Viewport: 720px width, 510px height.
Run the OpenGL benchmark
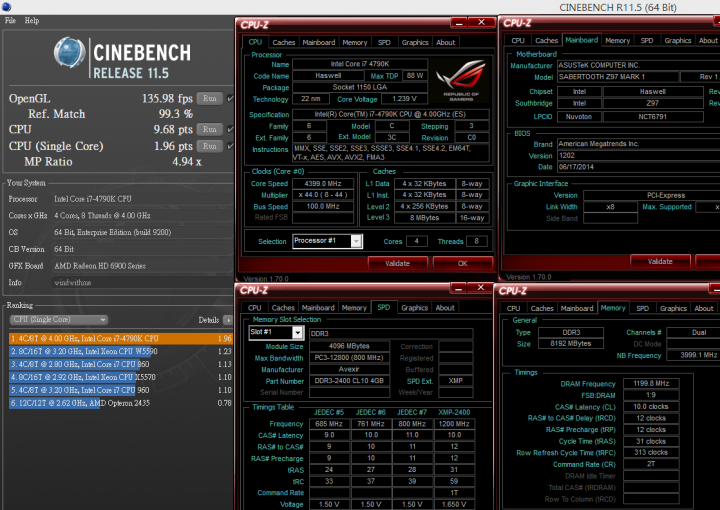point(210,98)
